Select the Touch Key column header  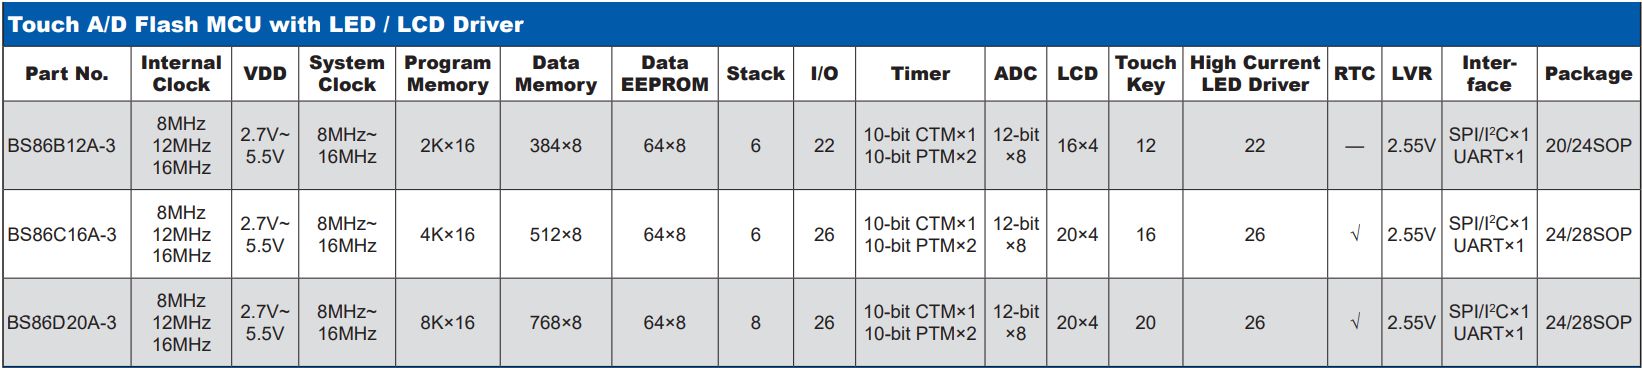pos(1145,74)
